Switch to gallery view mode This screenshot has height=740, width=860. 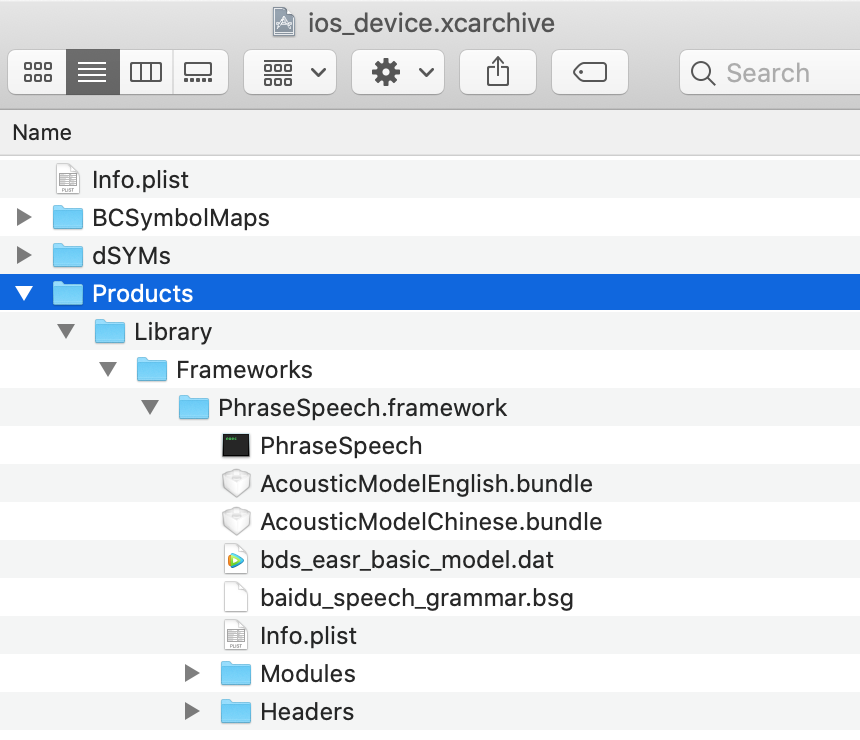coord(200,72)
